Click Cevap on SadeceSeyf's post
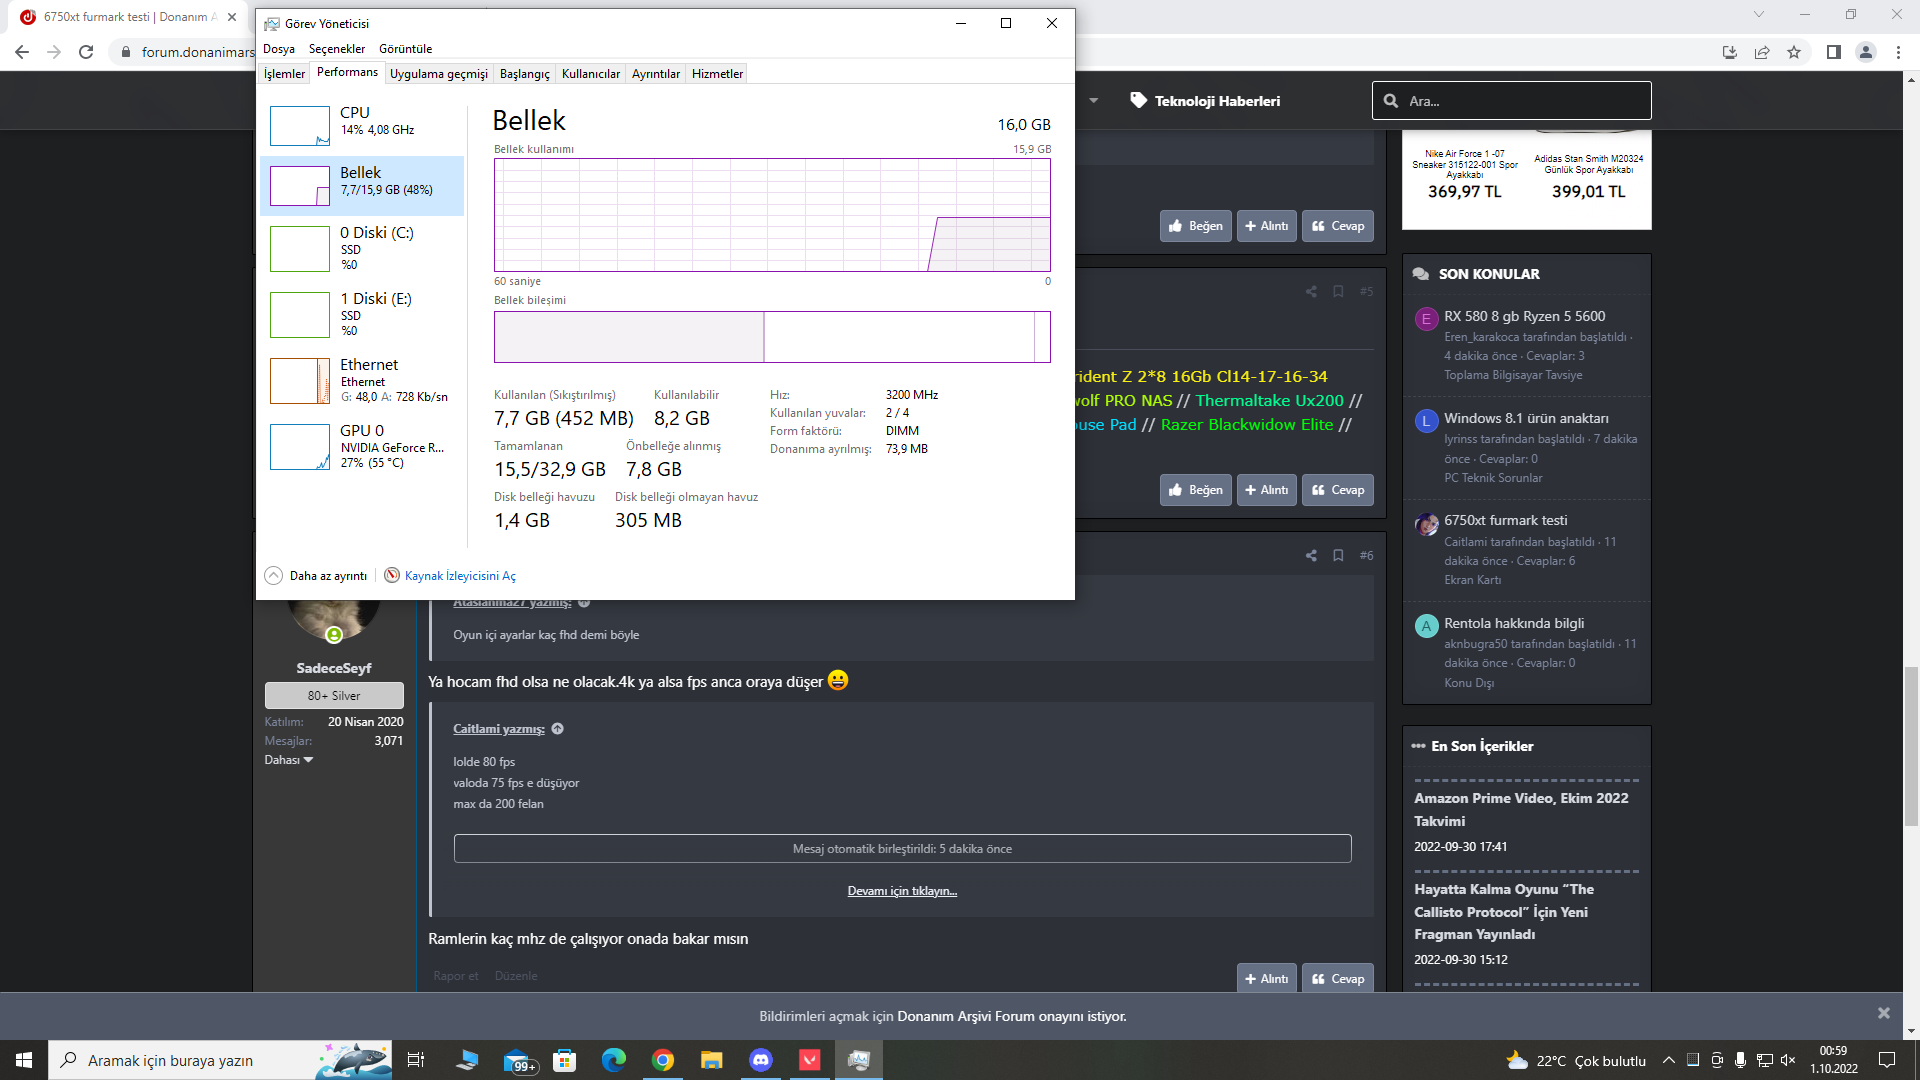This screenshot has width=1920, height=1080. [x=1338, y=979]
